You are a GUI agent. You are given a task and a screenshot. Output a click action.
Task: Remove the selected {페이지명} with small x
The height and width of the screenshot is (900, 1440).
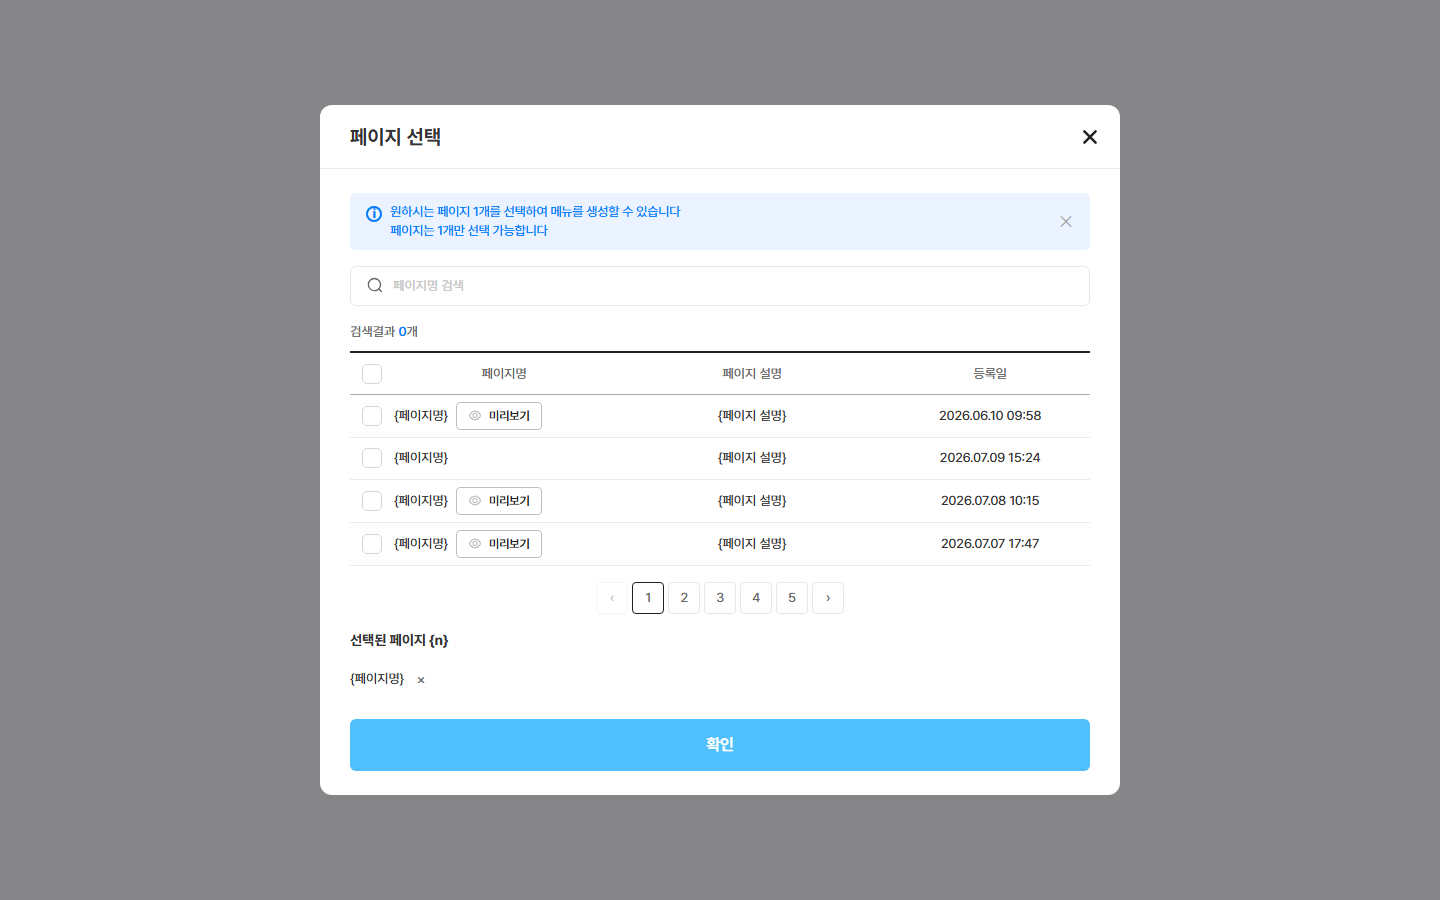pyautogui.click(x=421, y=680)
